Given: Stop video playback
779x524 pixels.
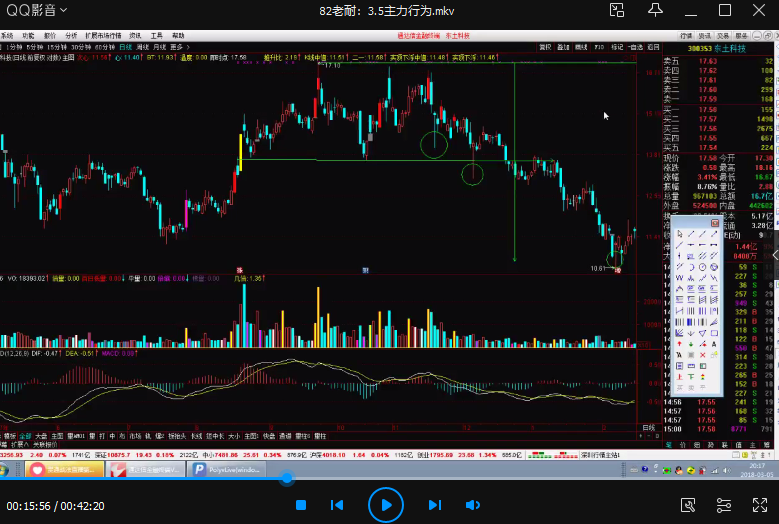Looking at the screenshot, I should pos(300,505).
